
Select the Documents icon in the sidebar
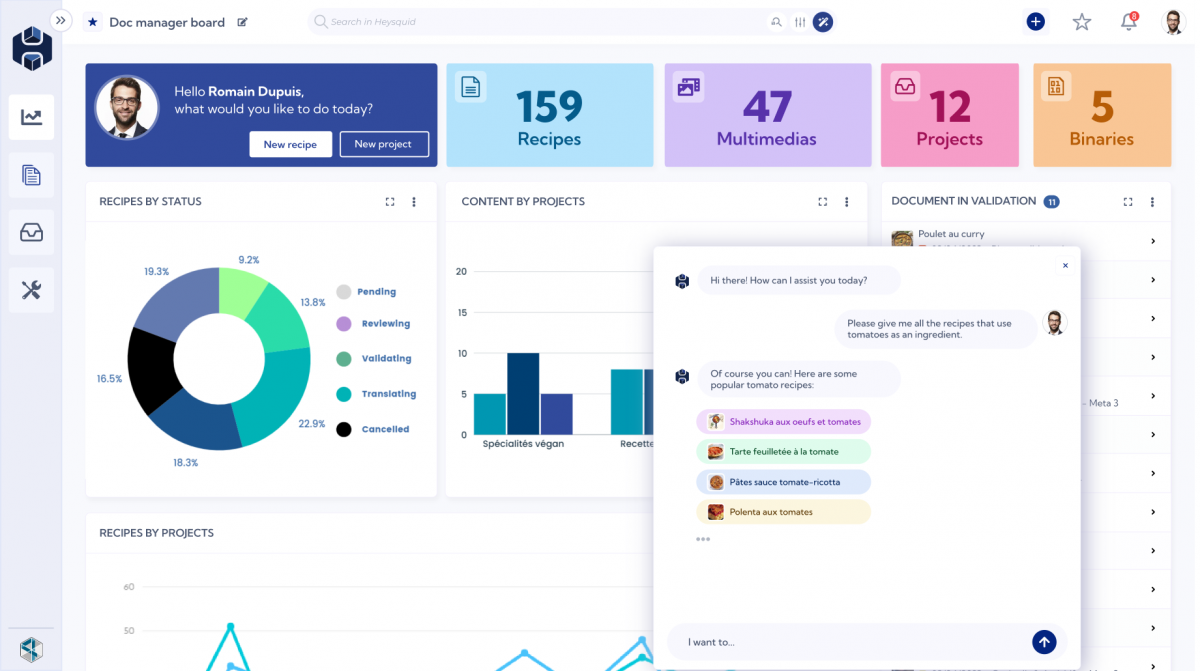point(33,175)
